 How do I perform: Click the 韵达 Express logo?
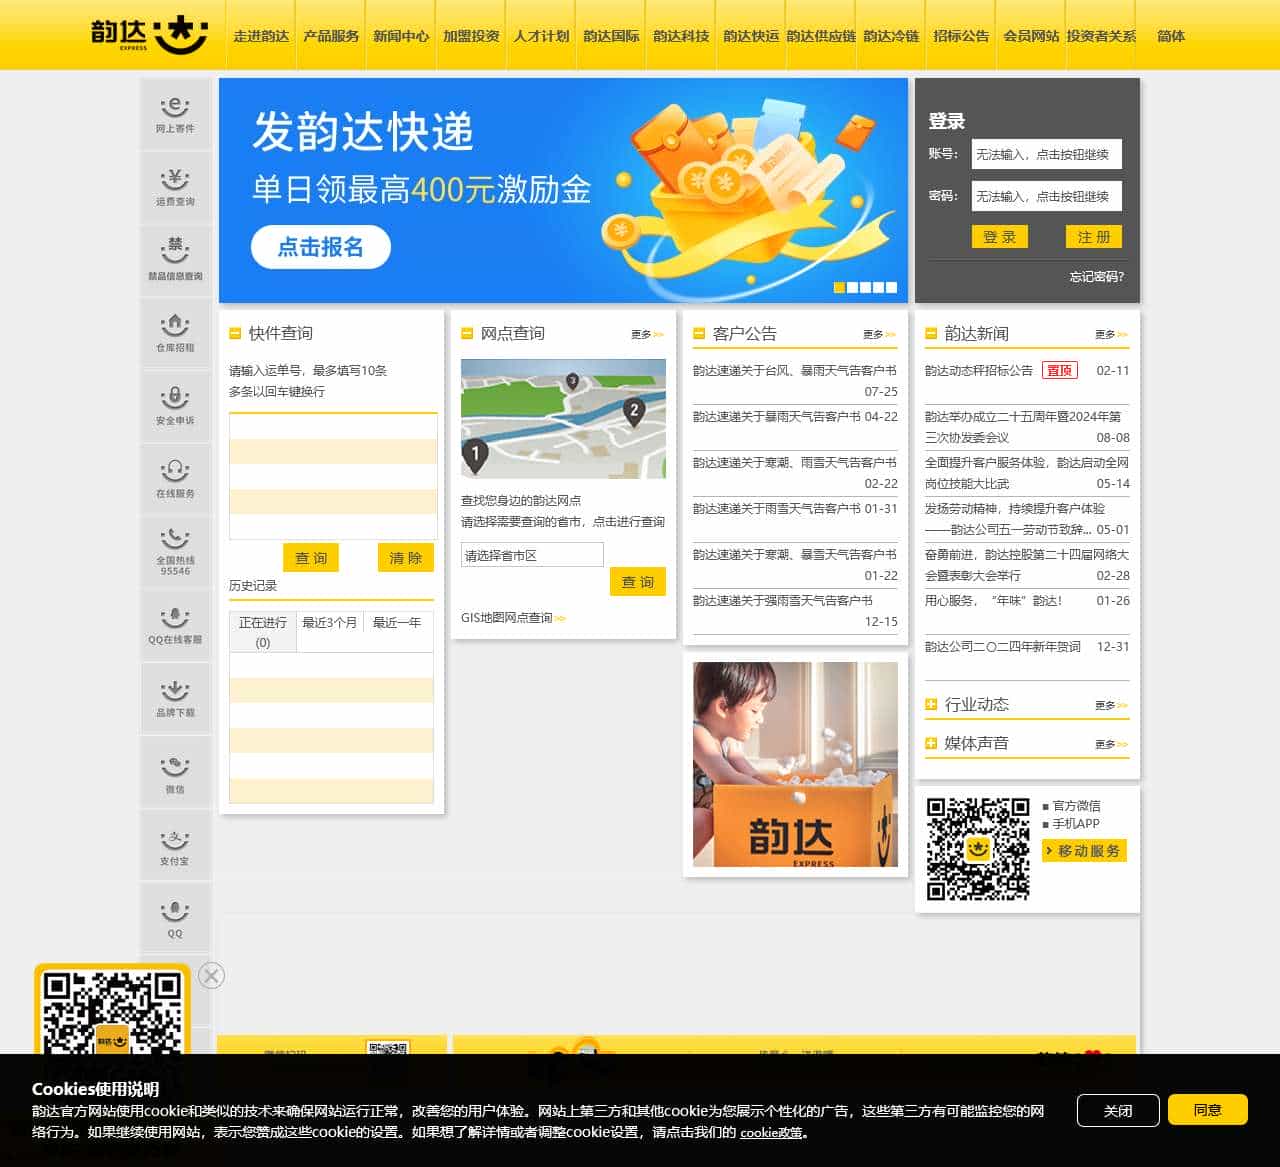coord(149,34)
